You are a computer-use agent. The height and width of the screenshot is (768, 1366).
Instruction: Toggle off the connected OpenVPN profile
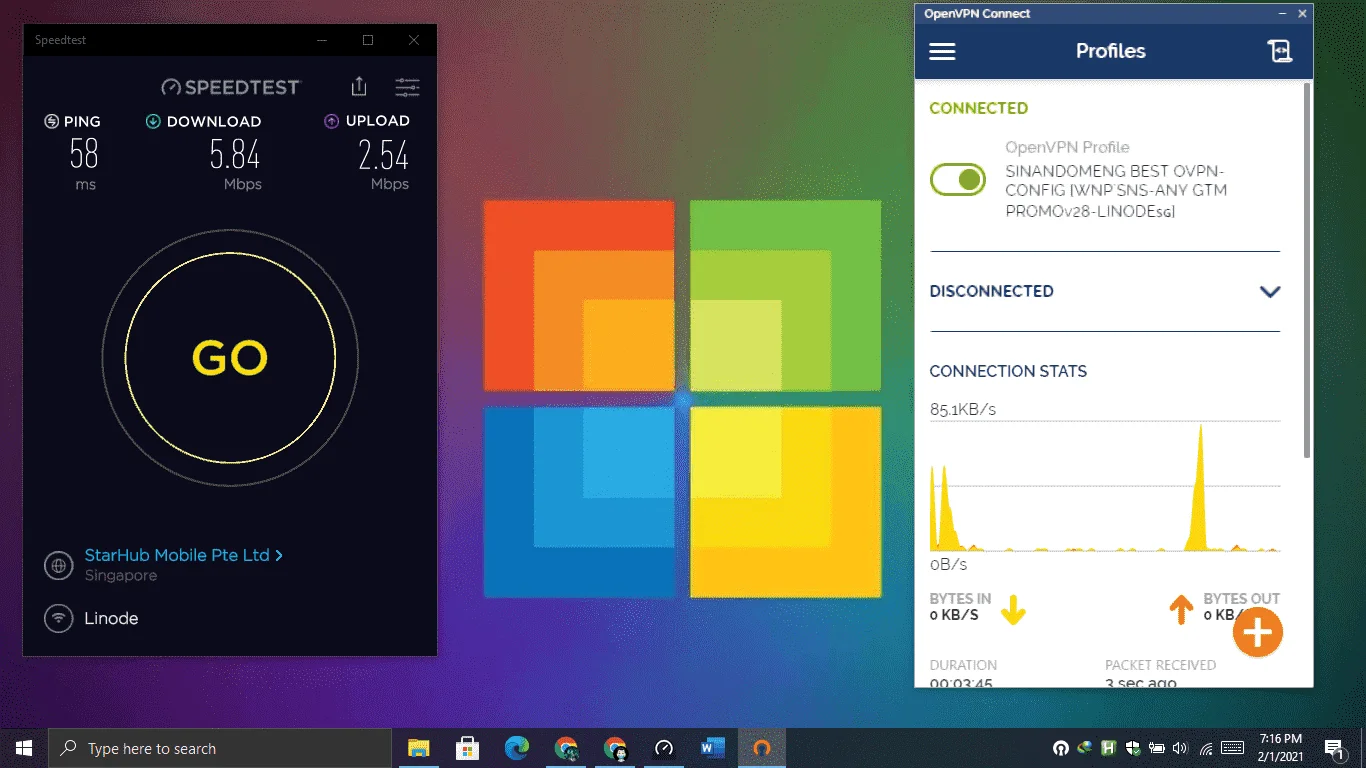click(x=958, y=180)
